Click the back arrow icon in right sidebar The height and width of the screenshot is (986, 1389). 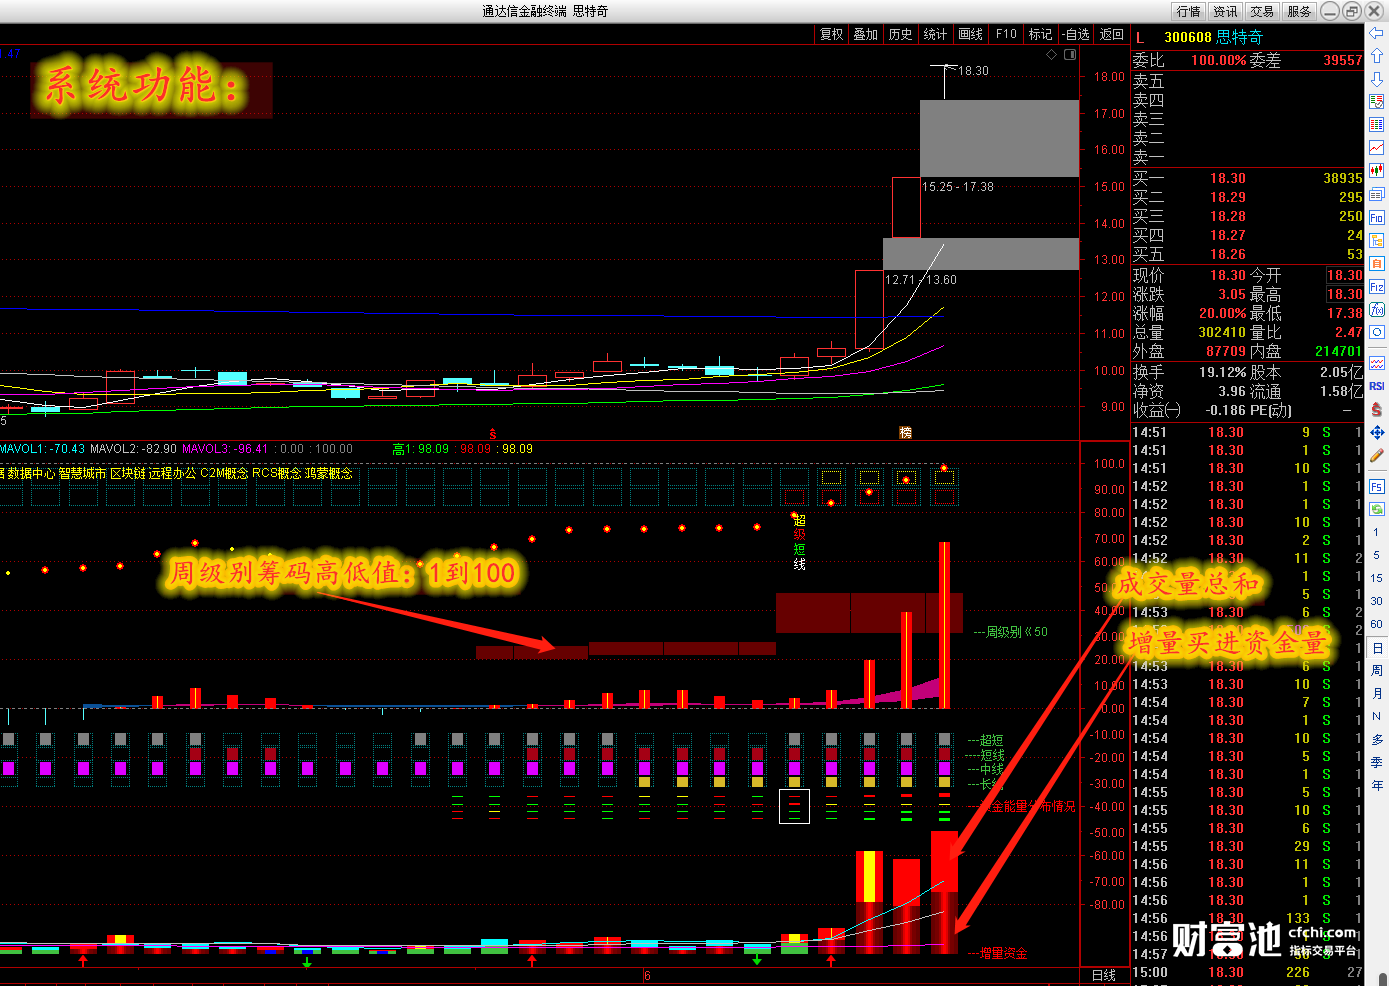tap(1377, 33)
